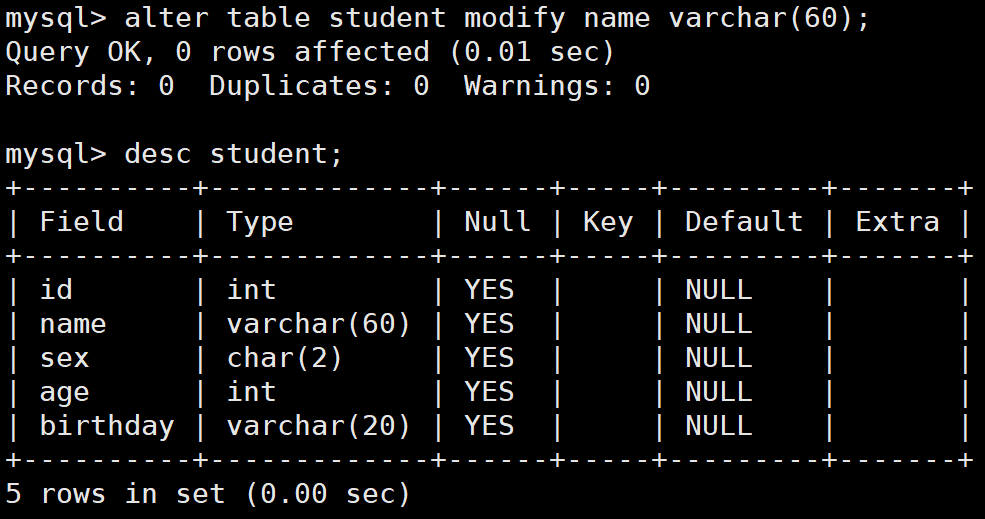Viewport: 985px width, 519px height.
Task: Click the 'id' field cell
Action: [57, 290]
